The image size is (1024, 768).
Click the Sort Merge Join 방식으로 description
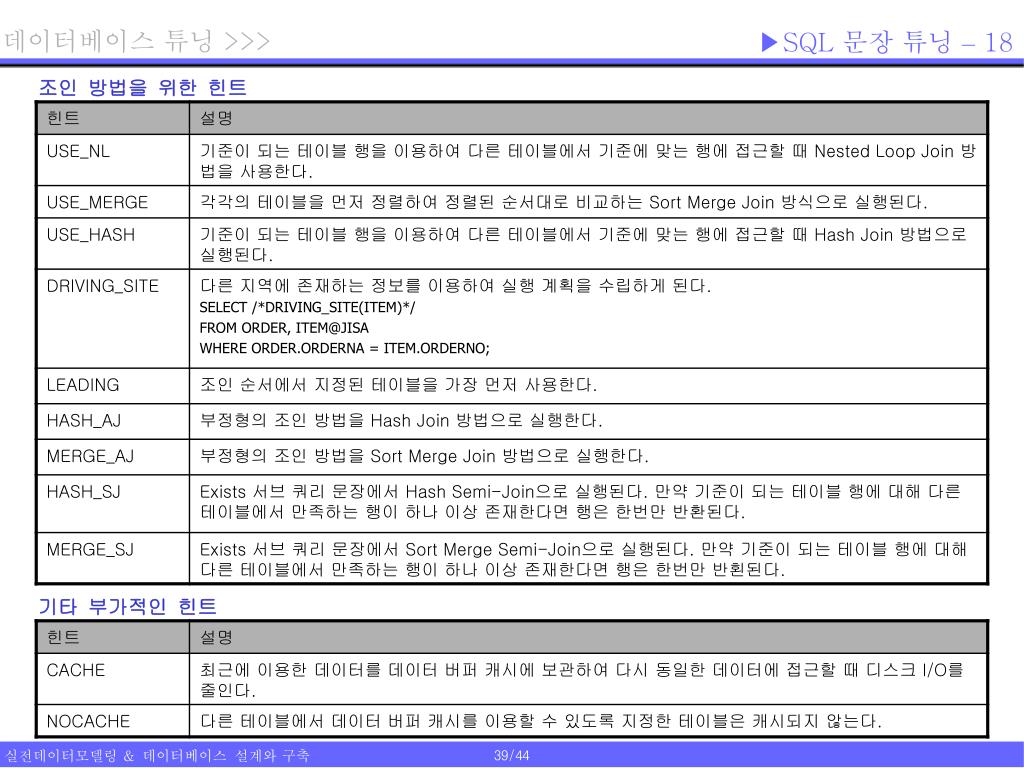point(564,202)
